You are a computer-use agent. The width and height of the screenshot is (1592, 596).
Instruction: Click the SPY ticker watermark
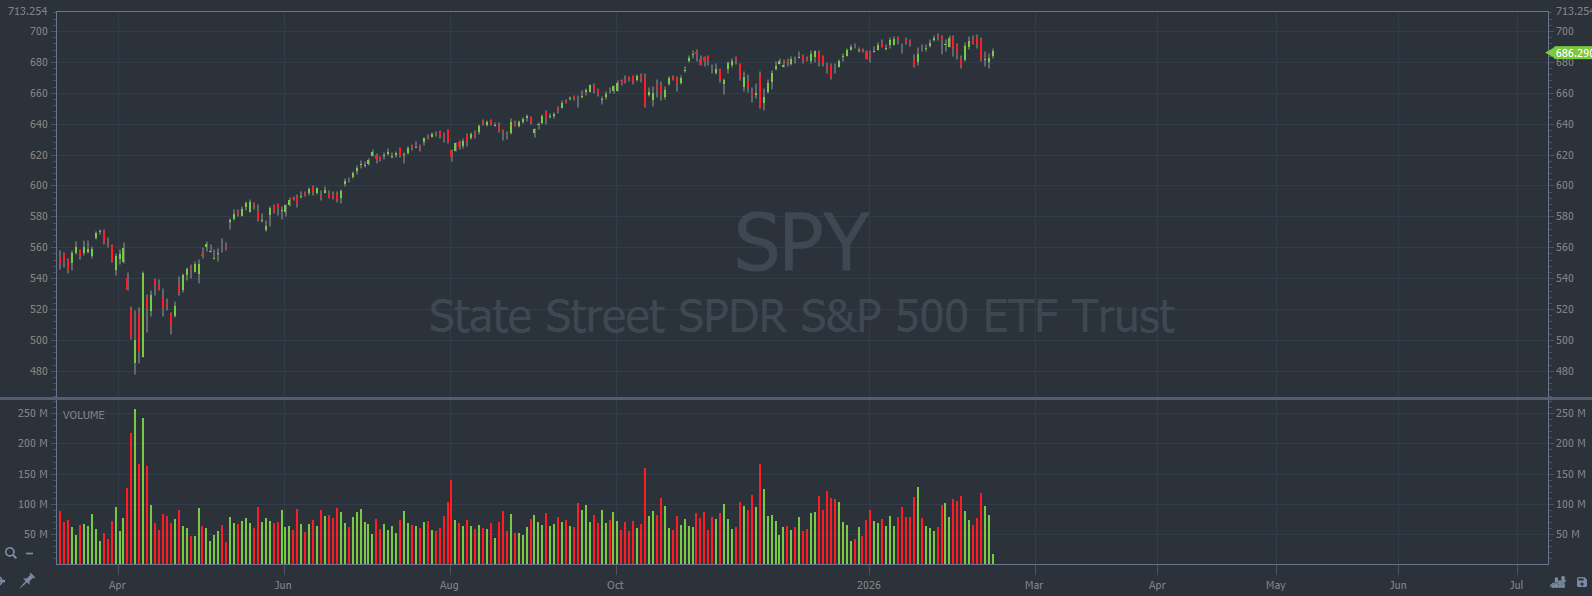[x=801, y=243]
